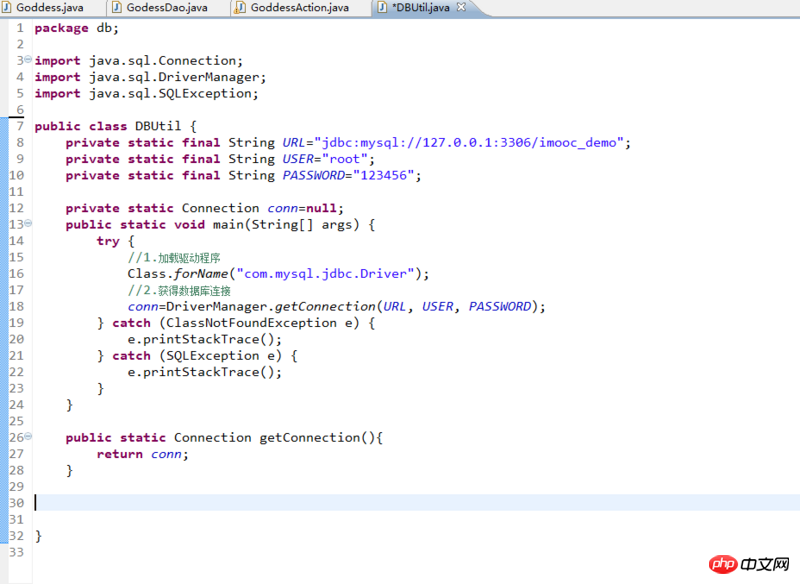Click the Java file icon on DBUtil.java tab
This screenshot has width=800, height=584.
382,8
